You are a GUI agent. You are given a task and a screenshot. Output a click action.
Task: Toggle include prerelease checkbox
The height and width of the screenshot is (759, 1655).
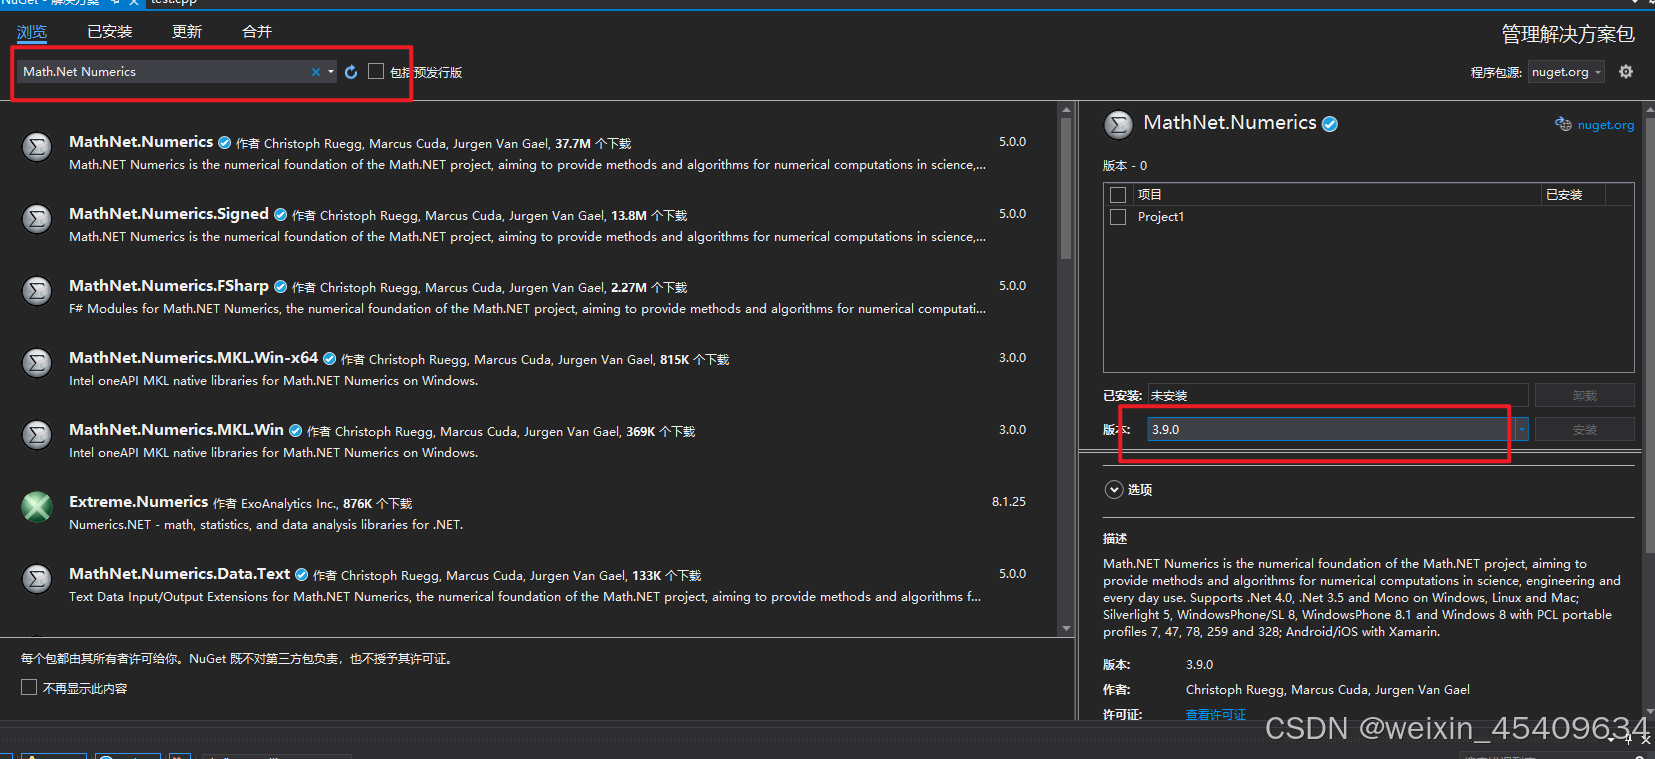coord(376,71)
